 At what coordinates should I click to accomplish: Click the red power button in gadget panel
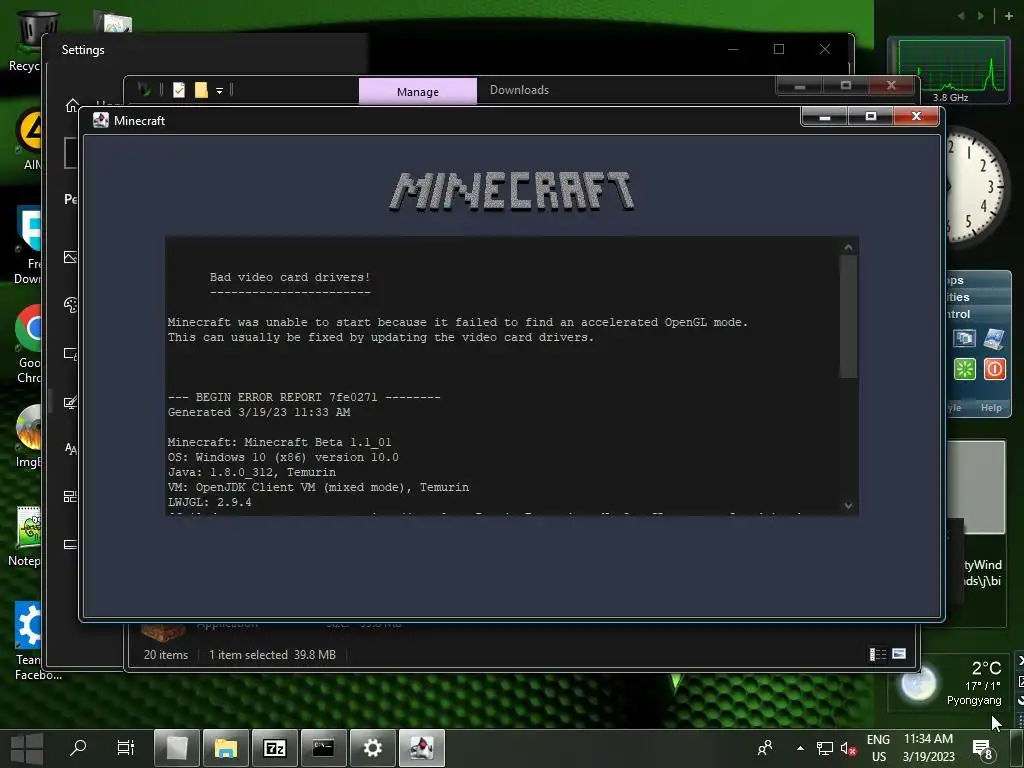coord(995,369)
